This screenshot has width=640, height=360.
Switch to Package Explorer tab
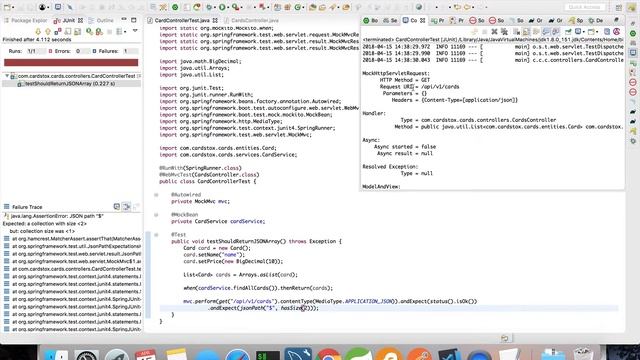click(x=26, y=20)
